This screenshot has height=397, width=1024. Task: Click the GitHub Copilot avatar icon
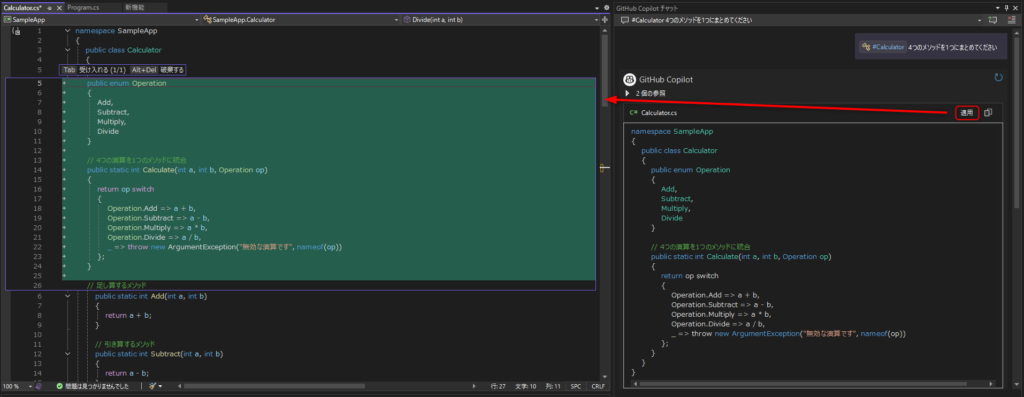coord(630,79)
